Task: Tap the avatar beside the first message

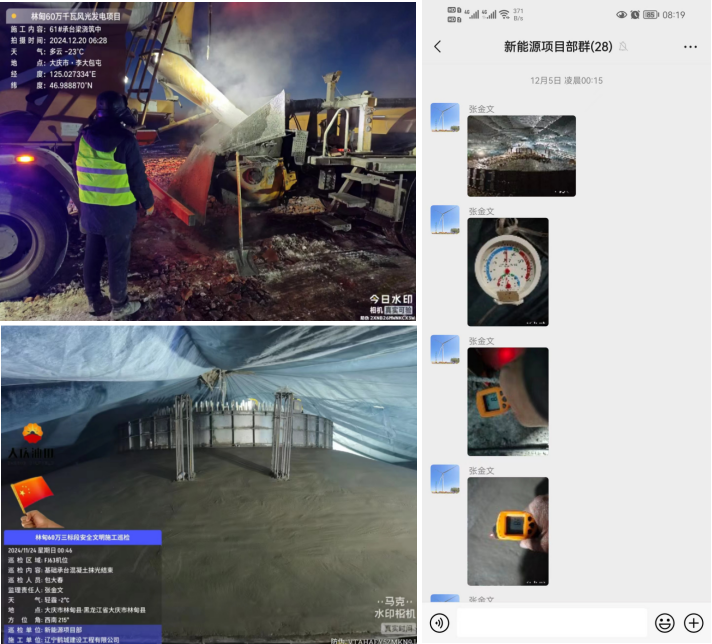Action: [x=445, y=117]
